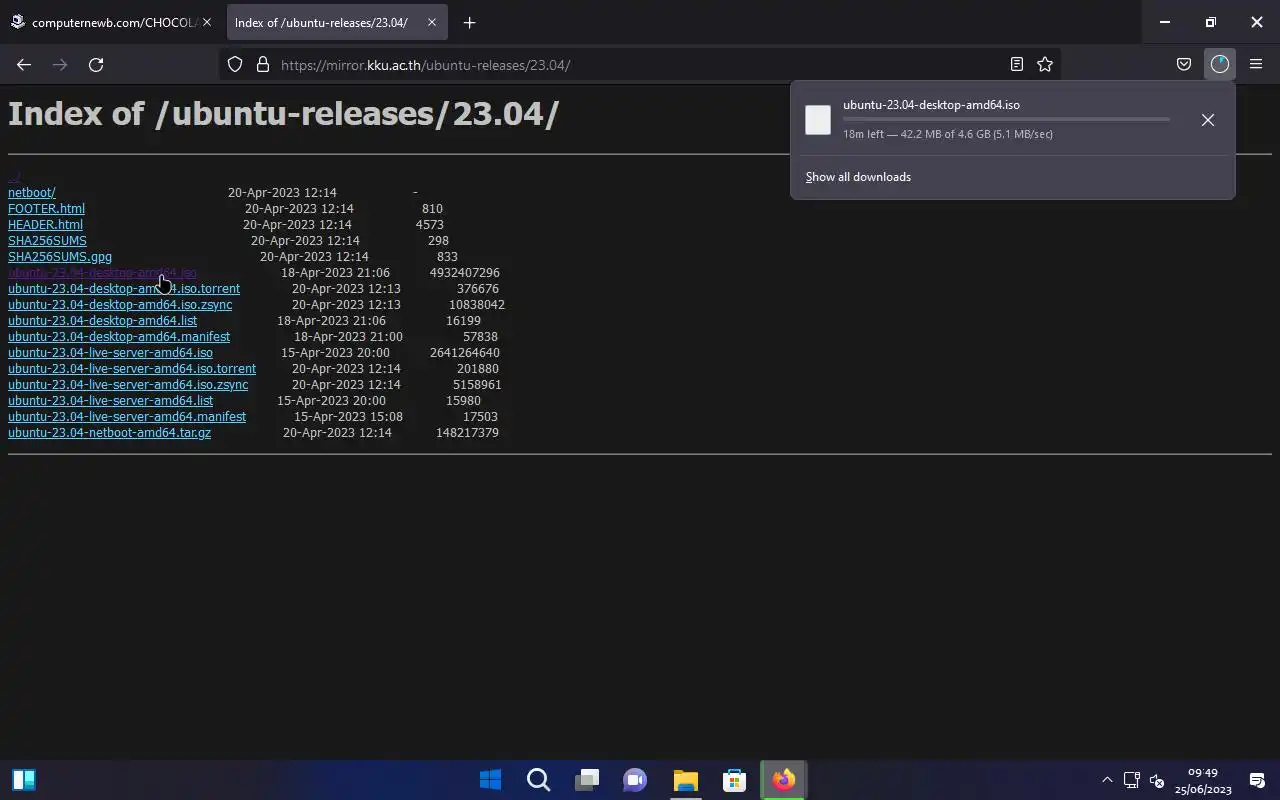The height and width of the screenshot is (800, 1280).
Task: Click ubuntu-23.04-desktop-amd64.iso.torrent link
Action: click(x=124, y=289)
